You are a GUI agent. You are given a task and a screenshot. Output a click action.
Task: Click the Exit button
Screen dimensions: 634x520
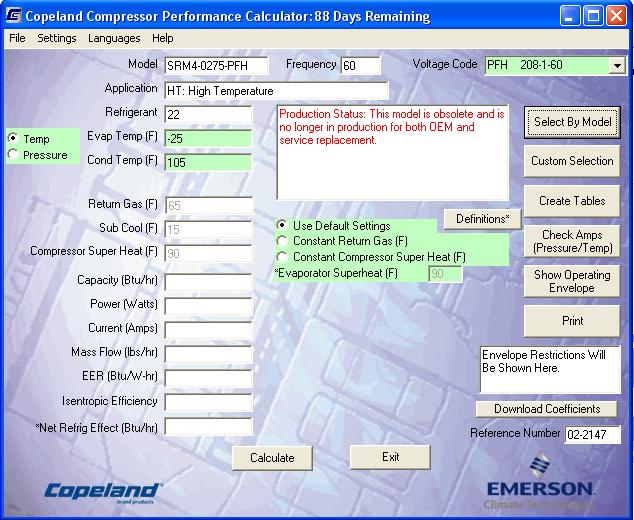pos(390,457)
